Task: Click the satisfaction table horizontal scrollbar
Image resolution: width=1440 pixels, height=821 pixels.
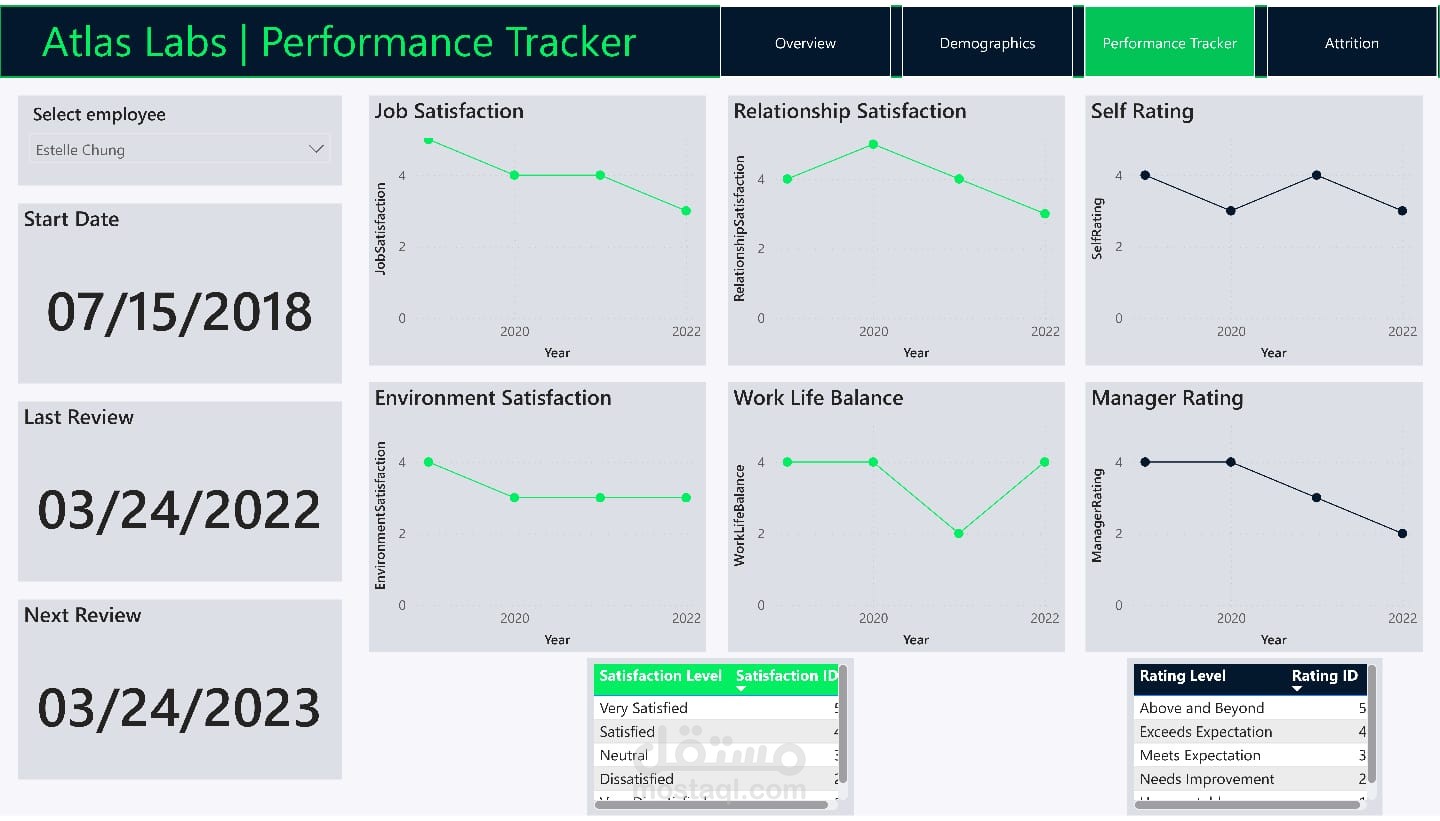Action: click(711, 804)
